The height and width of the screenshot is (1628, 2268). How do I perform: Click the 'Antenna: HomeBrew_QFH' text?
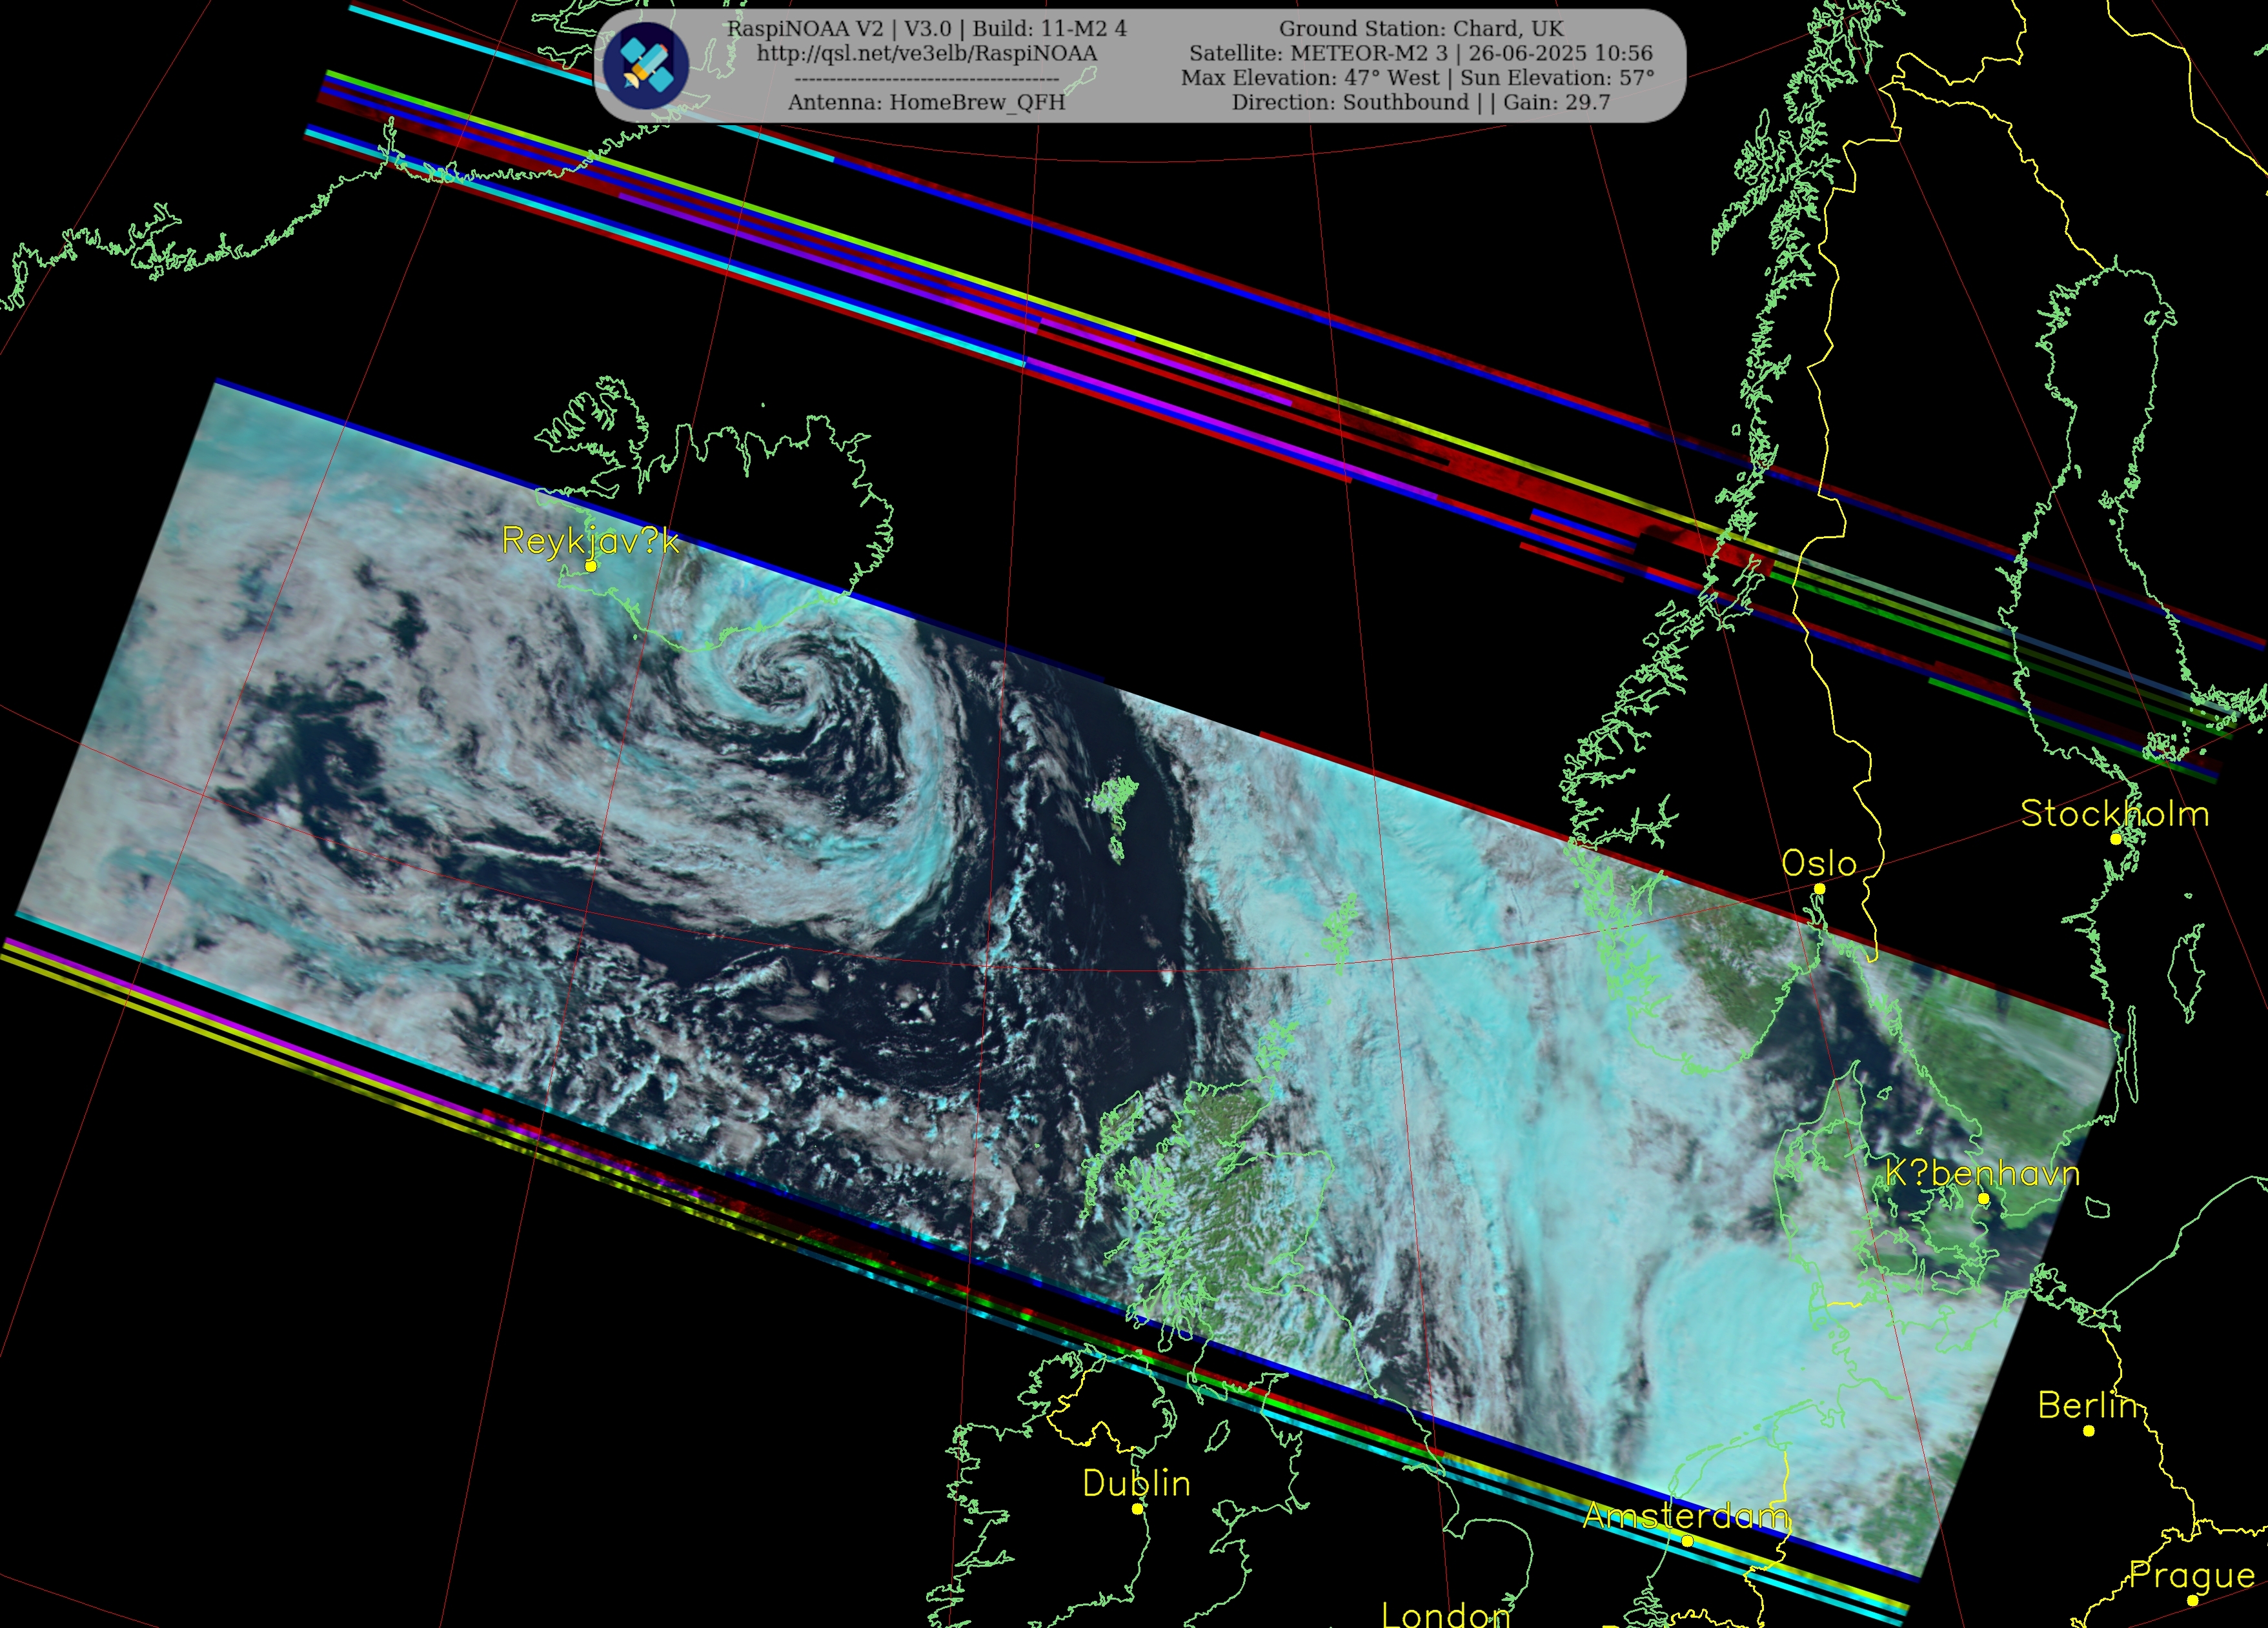tap(926, 102)
